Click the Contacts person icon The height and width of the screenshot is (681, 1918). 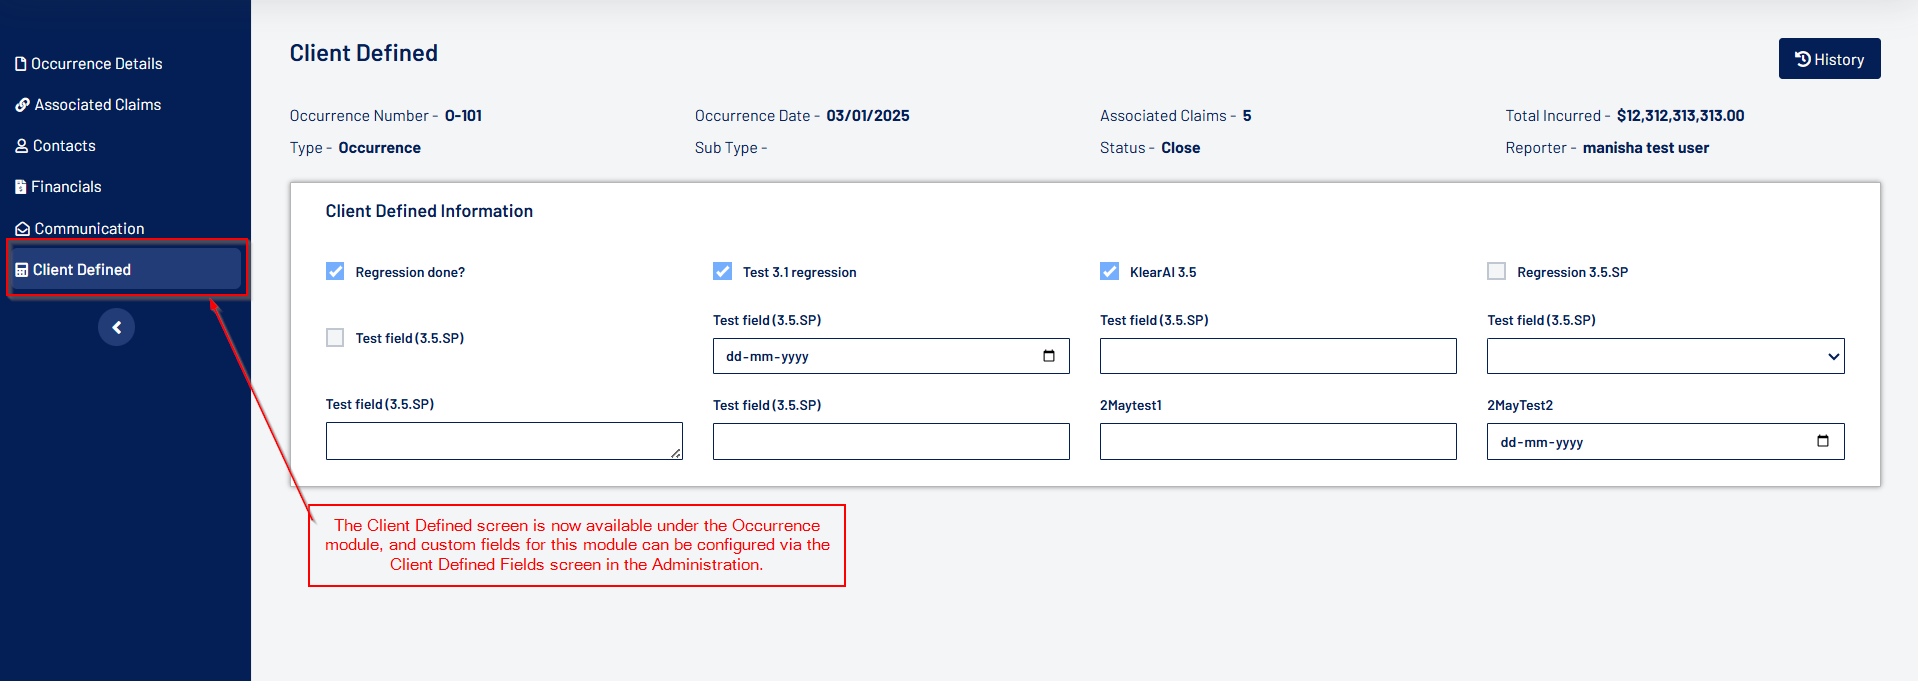(x=22, y=146)
